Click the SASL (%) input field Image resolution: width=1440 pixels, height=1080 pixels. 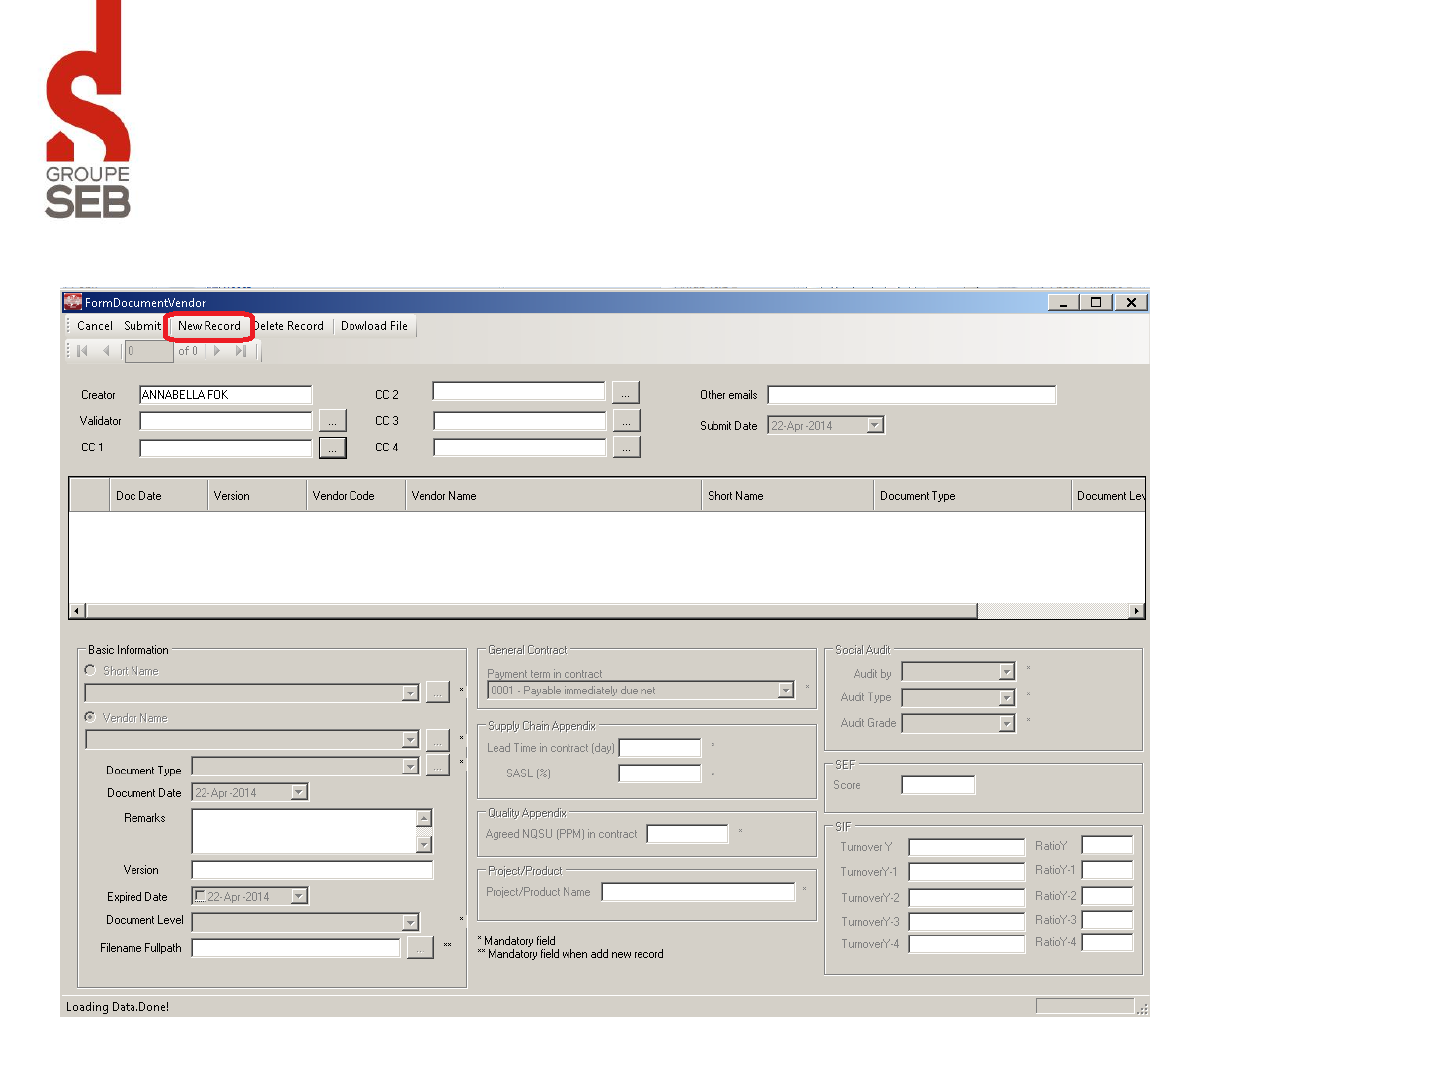(x=660, y=773)
